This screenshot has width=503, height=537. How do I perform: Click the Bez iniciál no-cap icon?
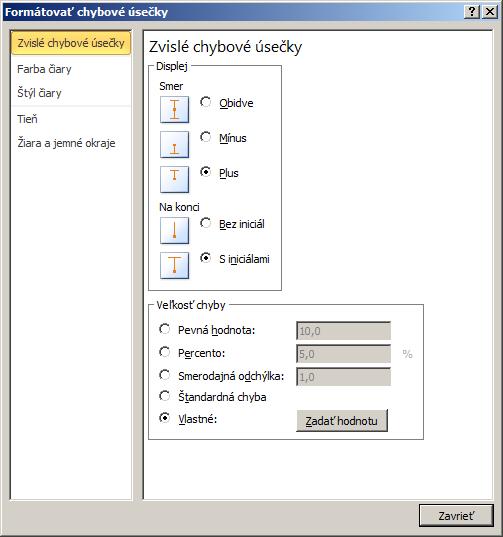point(174,230)
